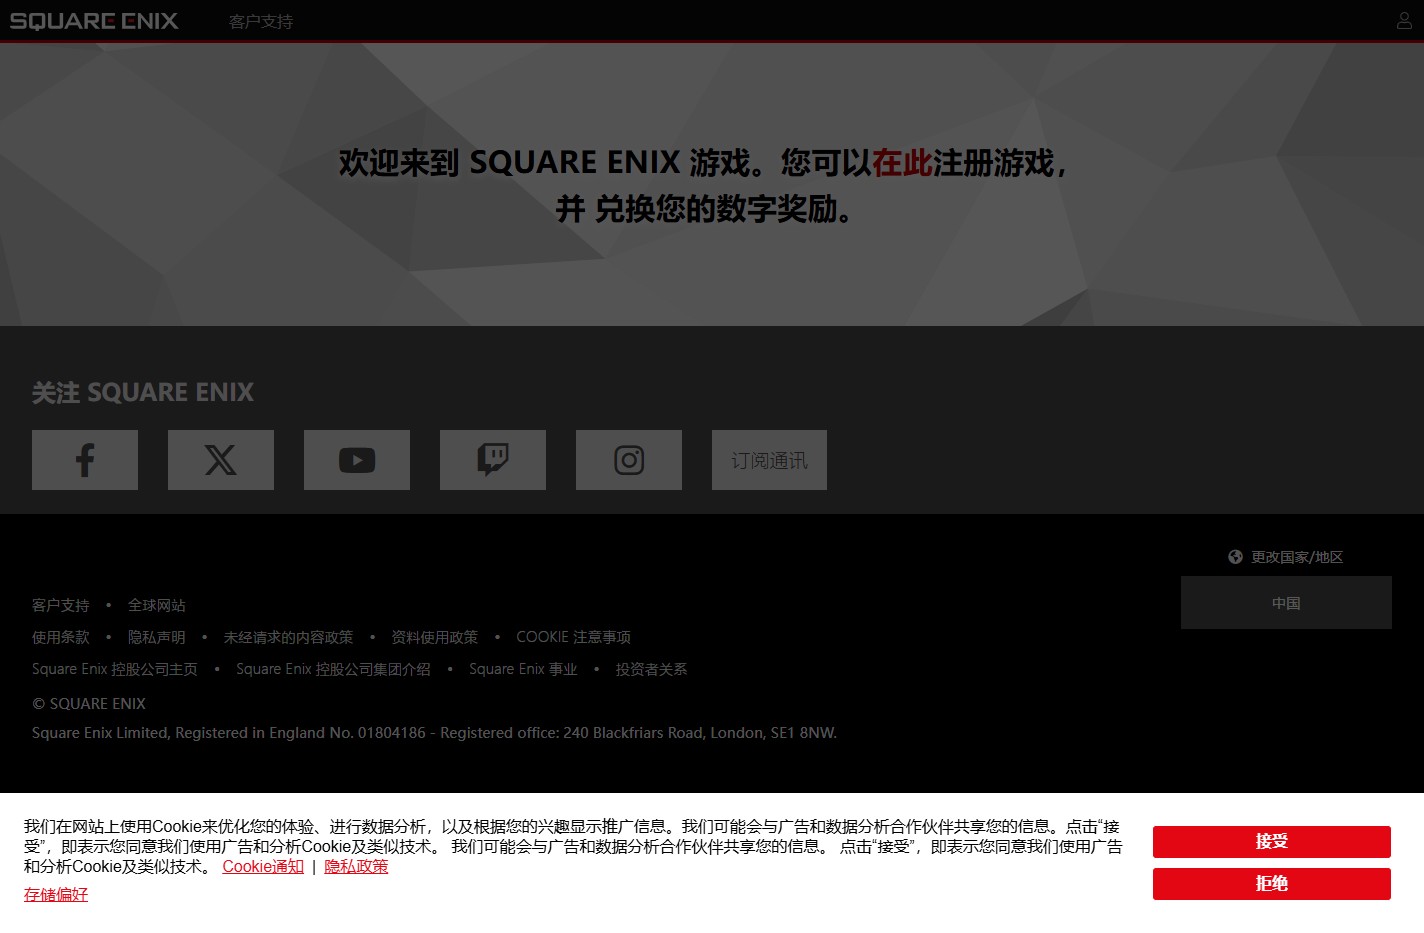This screenshot has width=1424, height=933.
Task: Reject cookies with the 拒绝 button
Action: pos(1272,884)
